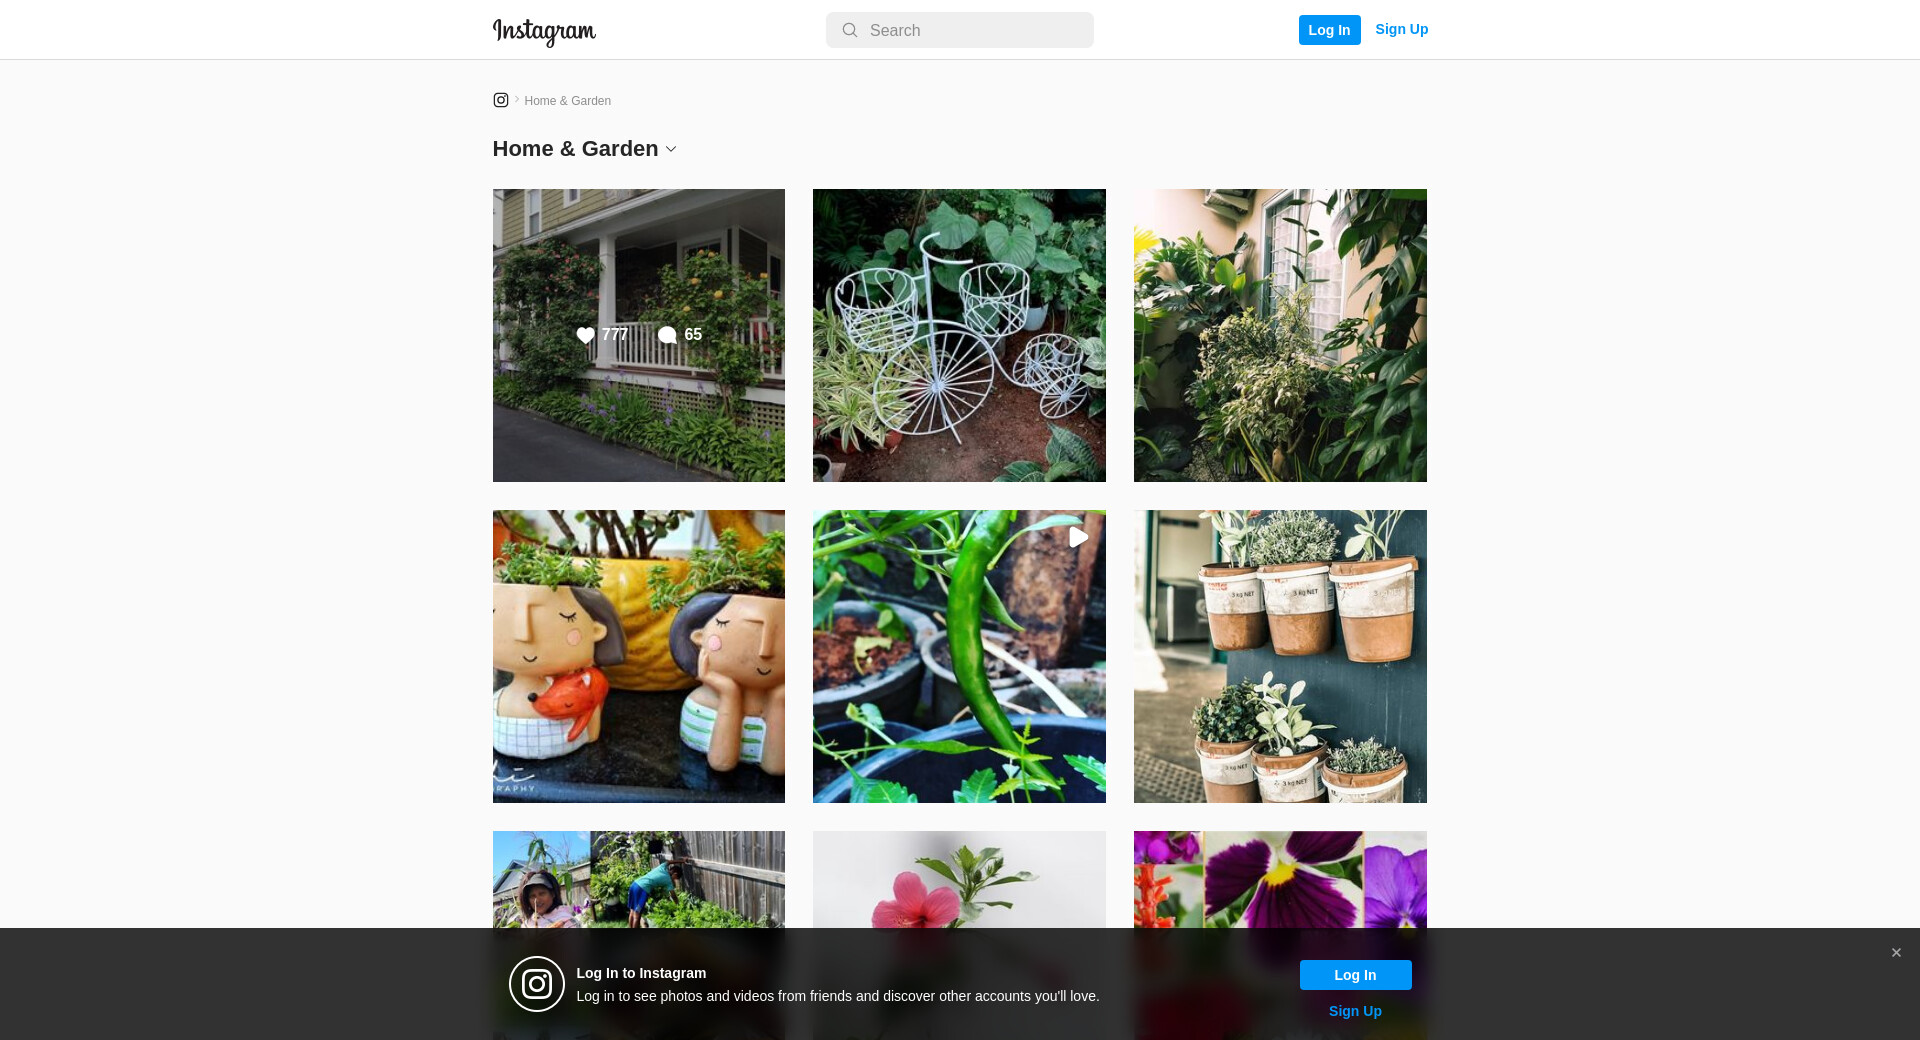Open the couple figurine planters photo
The height and width of the screenshot is (1040, 1920).
point(639,656)
